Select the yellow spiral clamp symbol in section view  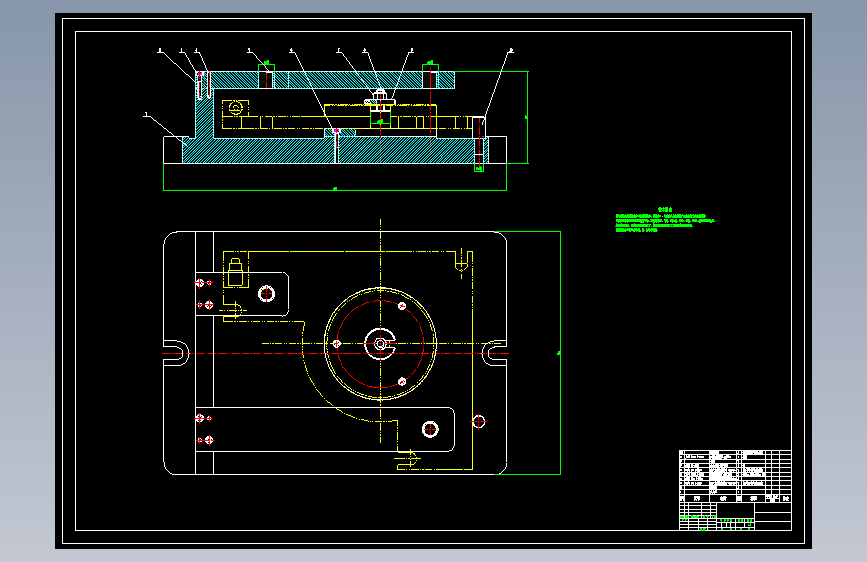pyautogui.click(x=236, y=108)
